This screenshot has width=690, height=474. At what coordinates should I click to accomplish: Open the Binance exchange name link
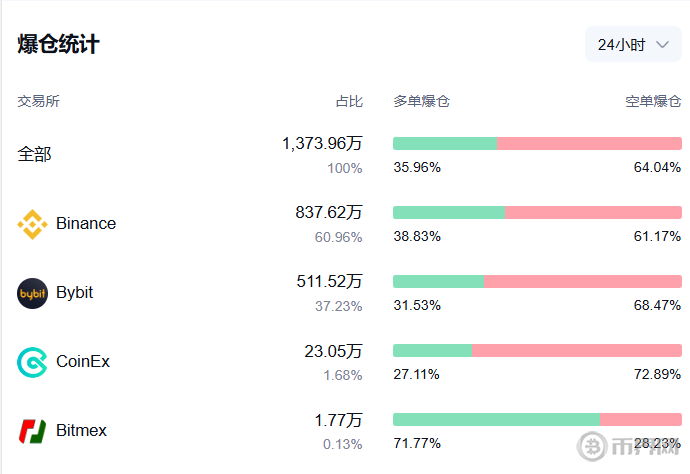click(86, 224)
